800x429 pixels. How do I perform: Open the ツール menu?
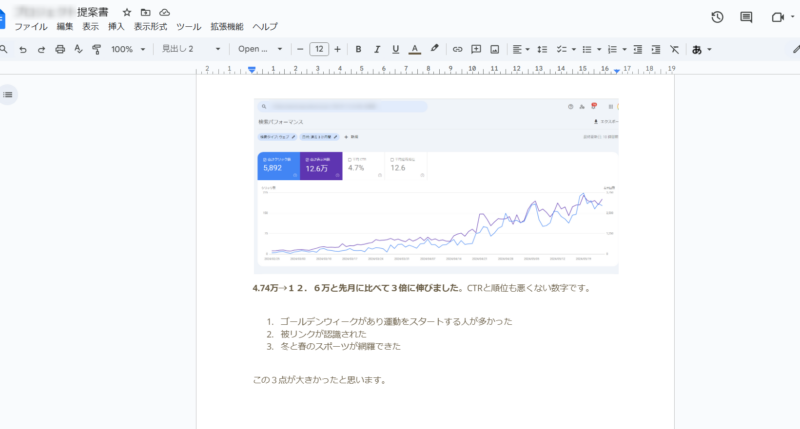[x=189, y=27]
